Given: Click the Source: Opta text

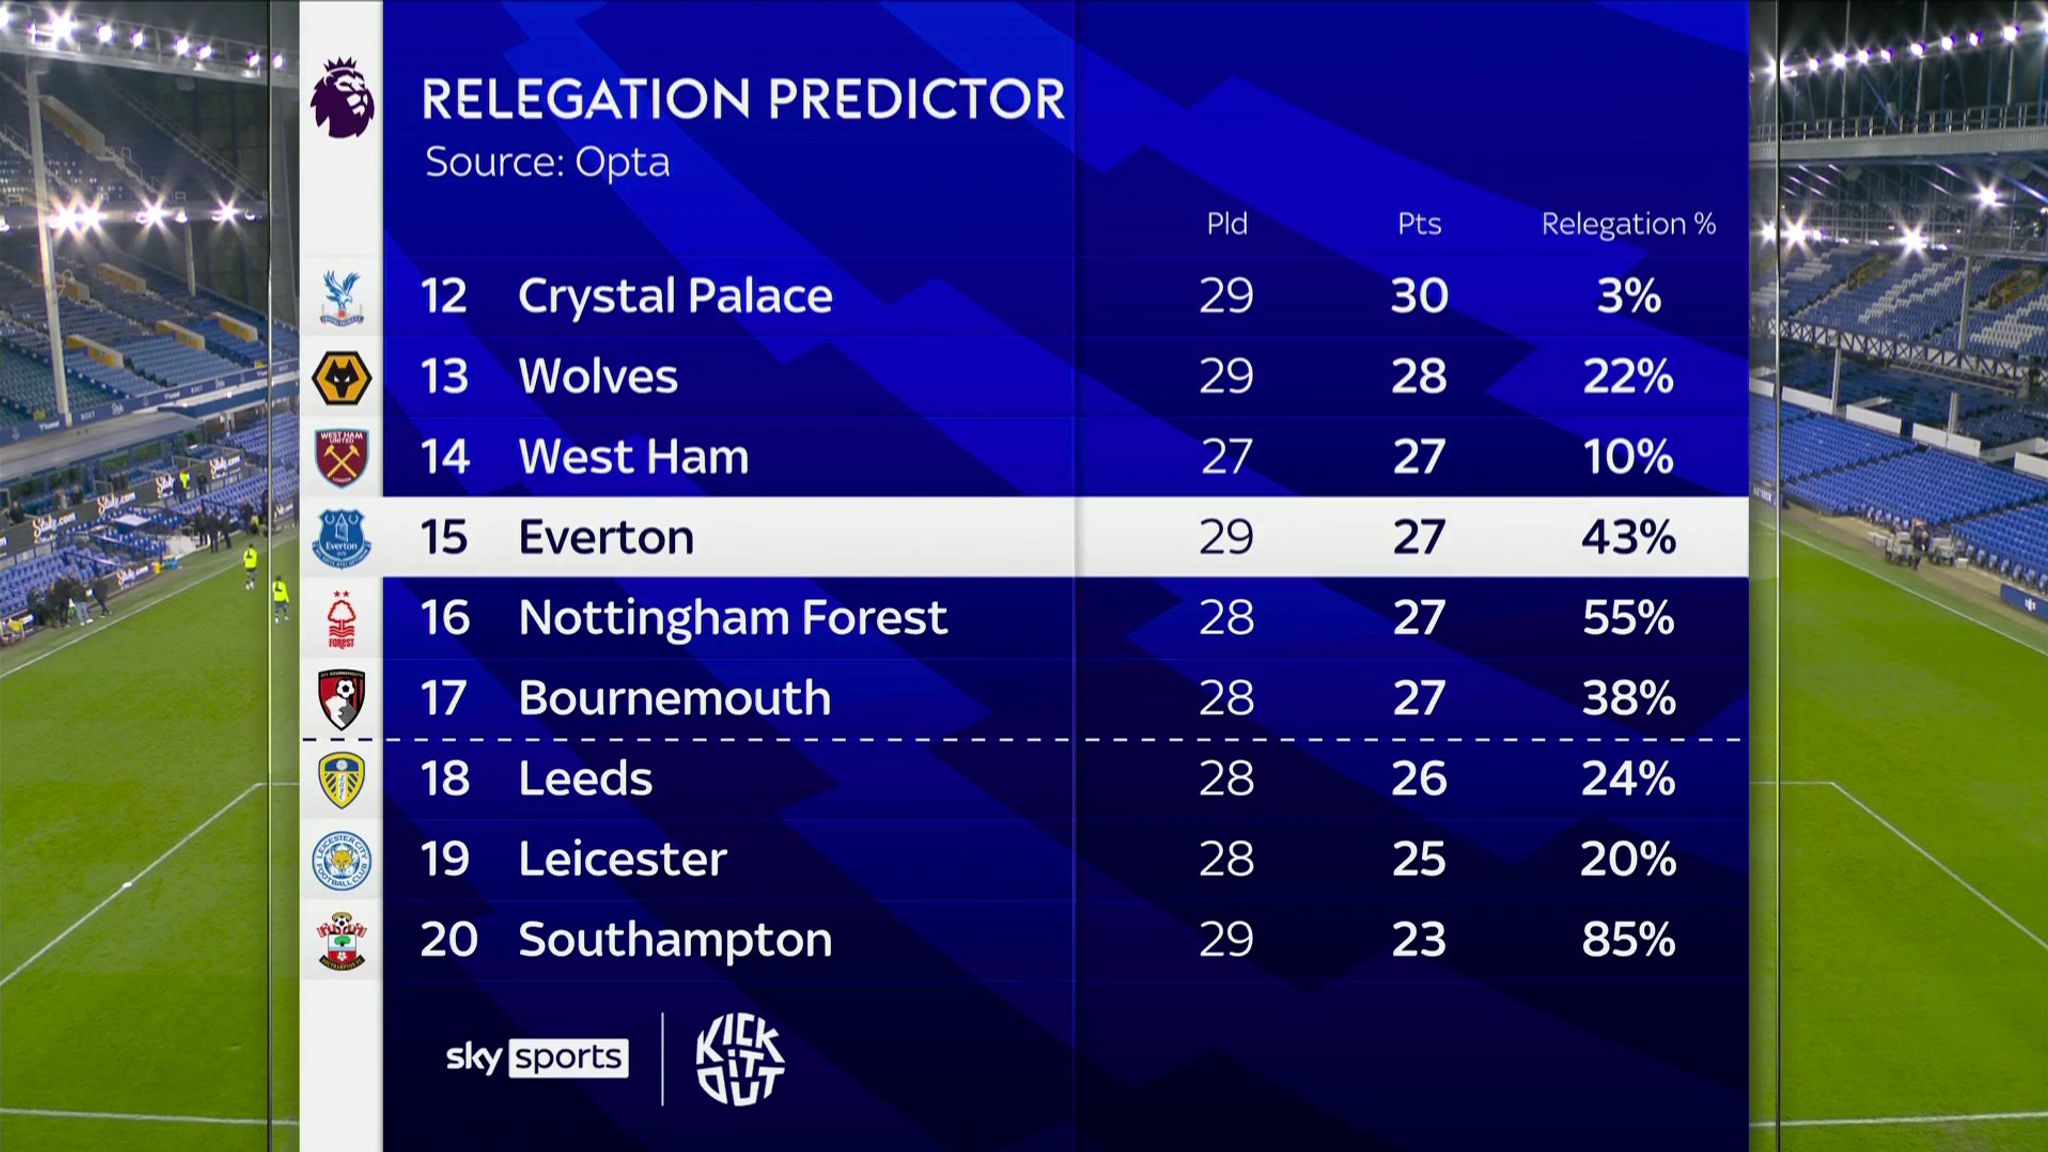Looking at the screenshot, I should (x=547, y=162).
